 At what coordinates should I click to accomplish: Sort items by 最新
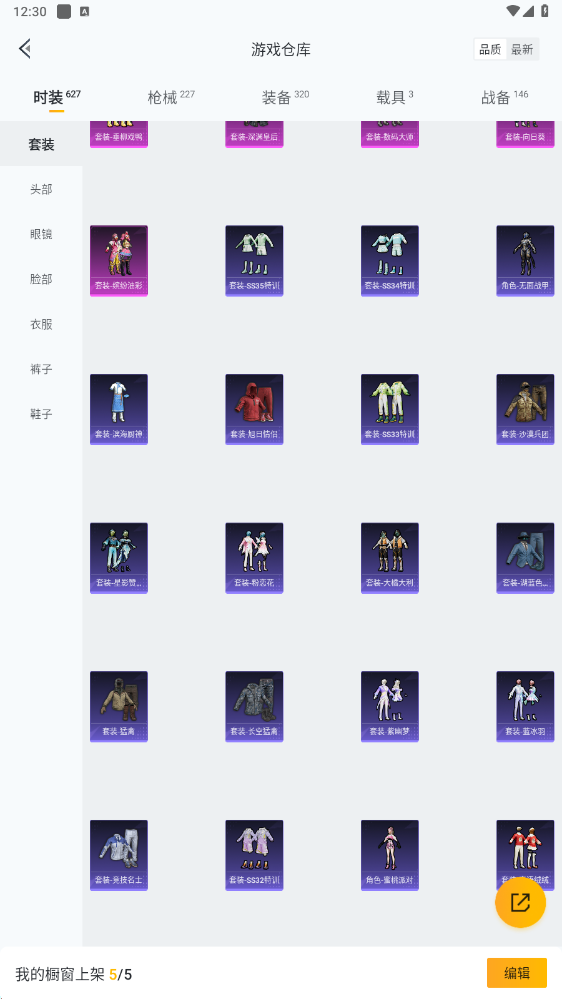click(522, 49)
